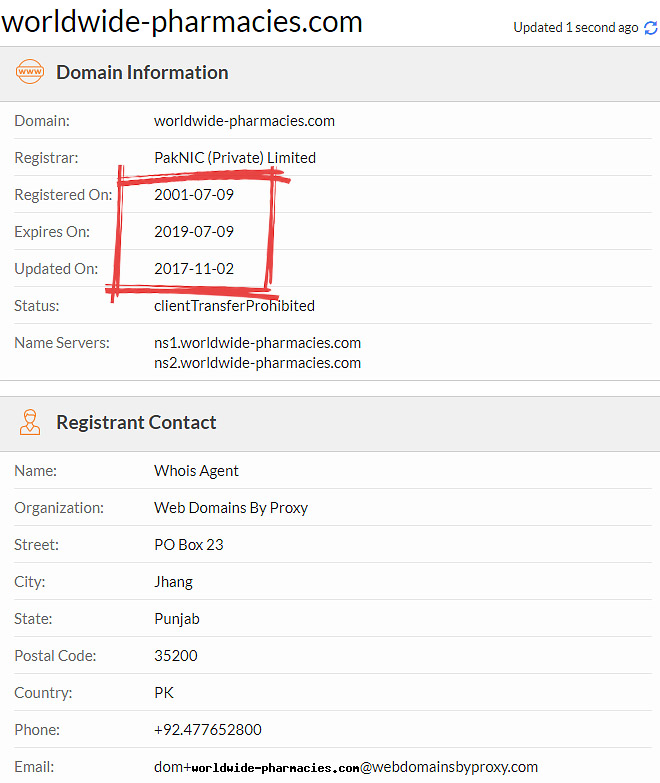Select state value Punjab
This screenshot has height=783, width=660.
coord(177,619)
